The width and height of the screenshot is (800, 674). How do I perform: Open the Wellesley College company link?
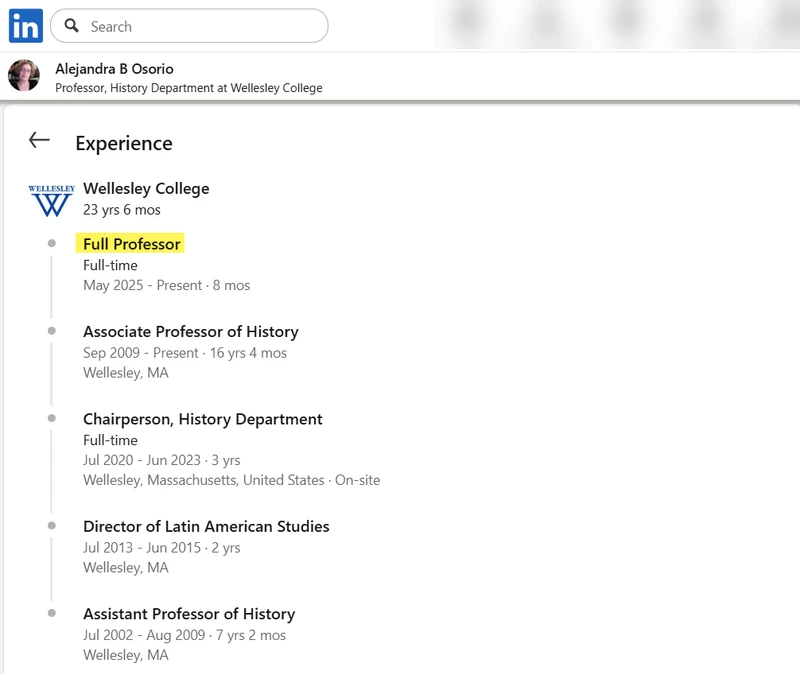point(146,188)
